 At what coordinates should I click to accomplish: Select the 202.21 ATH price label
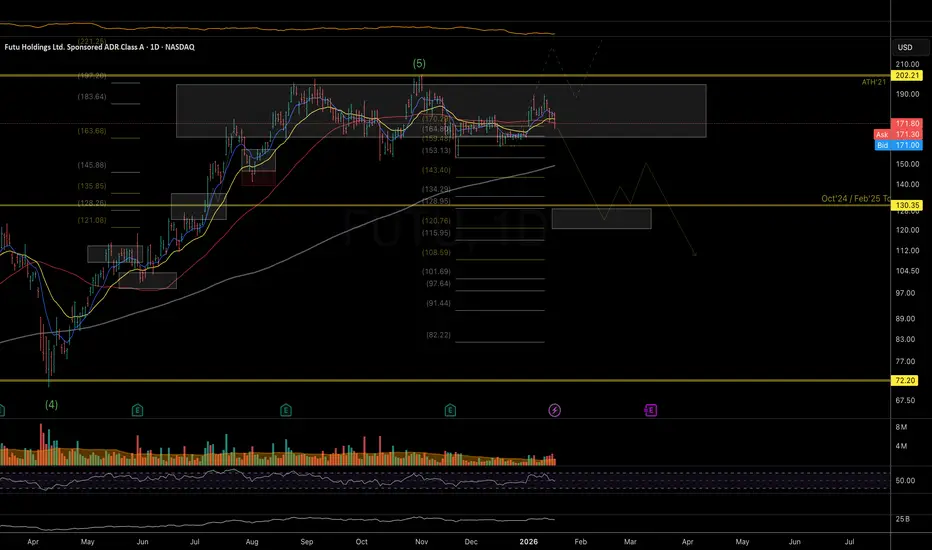pos(907,76)
